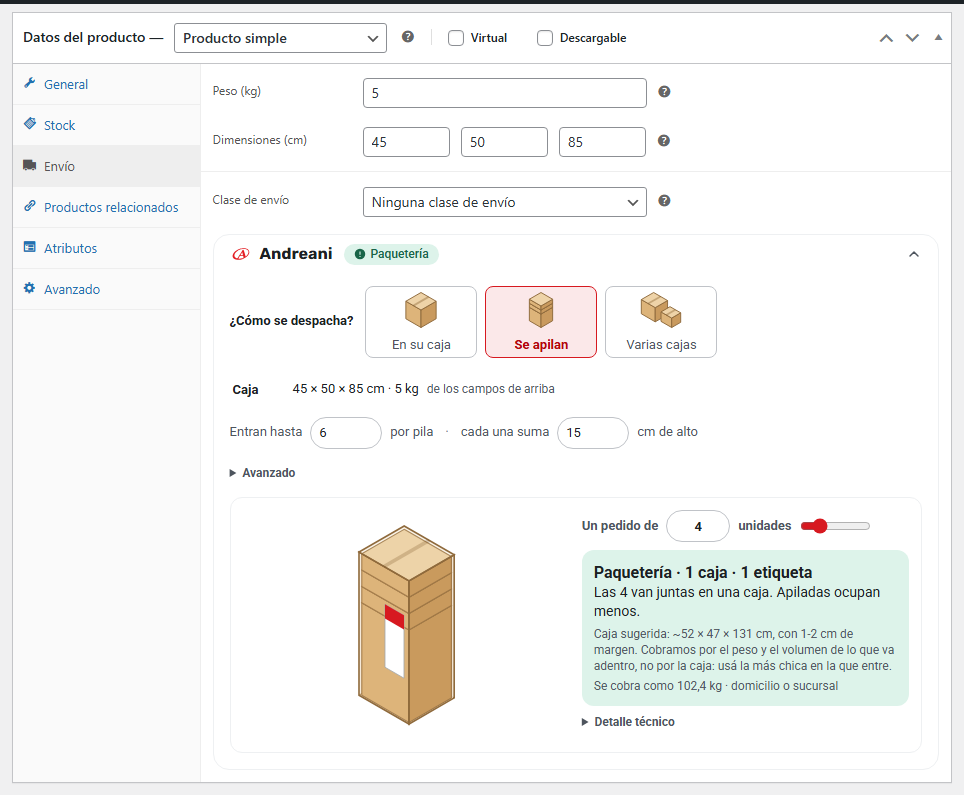The width and height of the screenshot is (964, 795).
Task: Open the Productos relacionados tab
Action: 106,207
